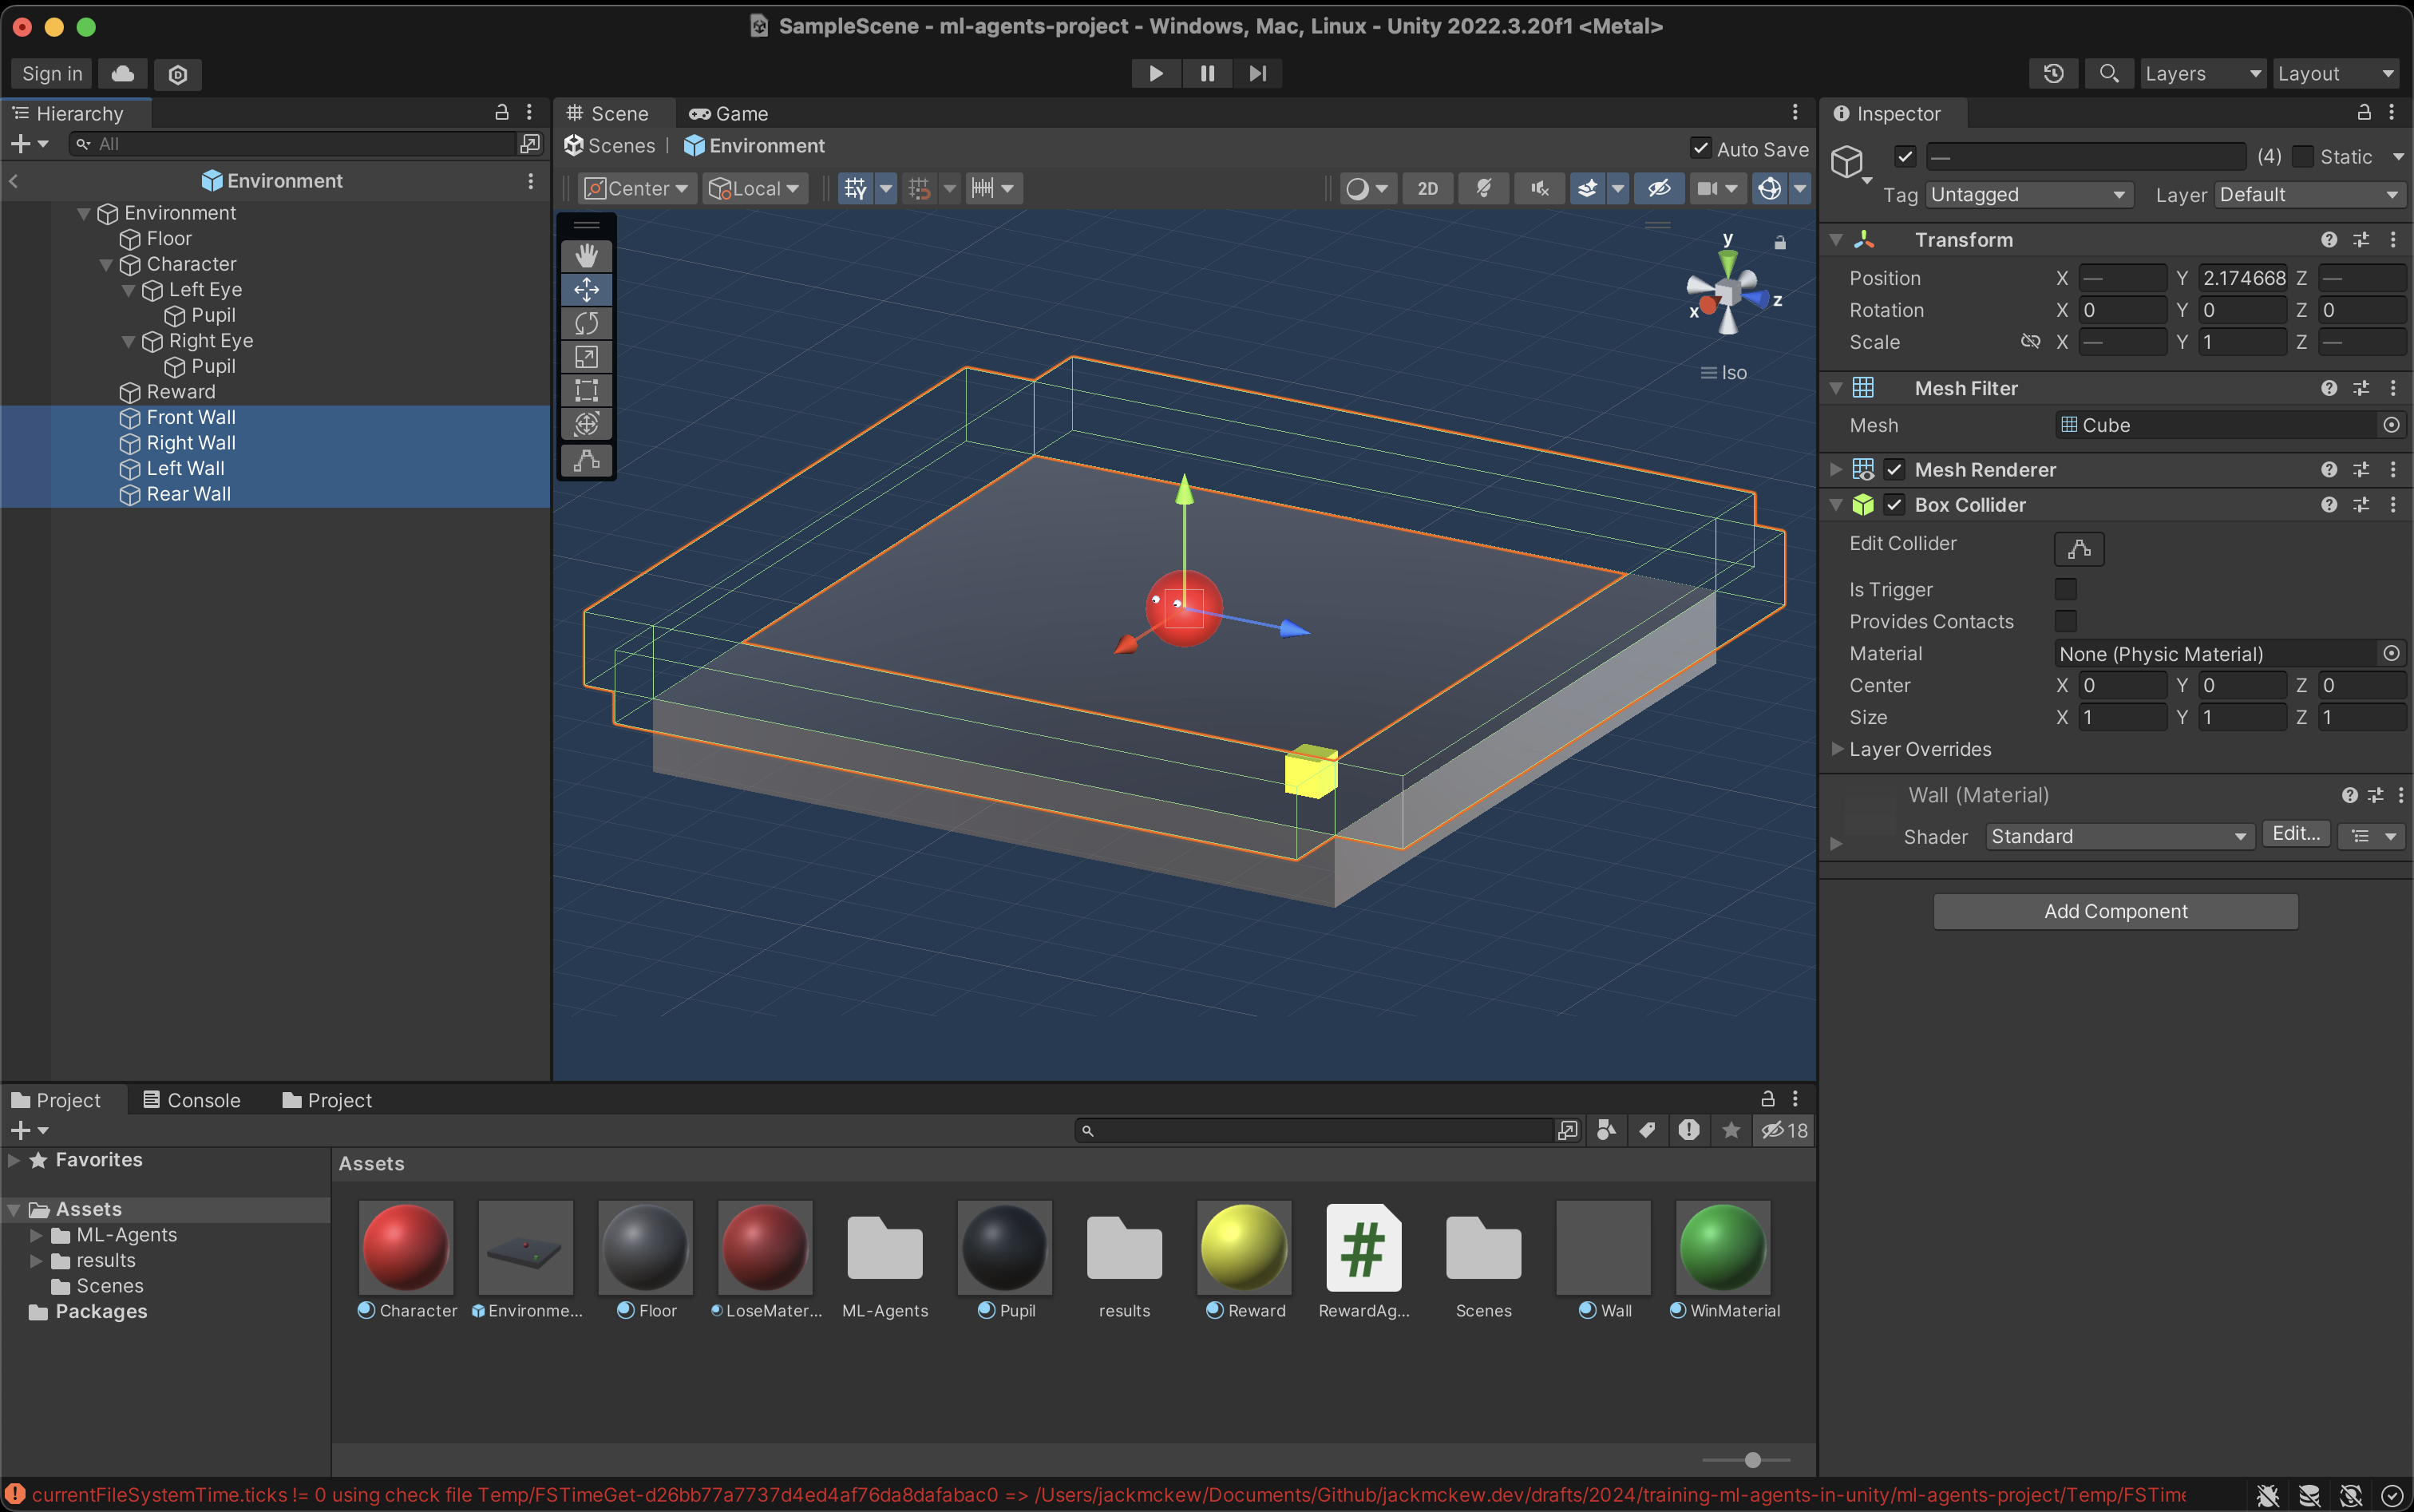Switch to the Game tab
This screenshot has width=2414, height=1512.
point(729,113)
